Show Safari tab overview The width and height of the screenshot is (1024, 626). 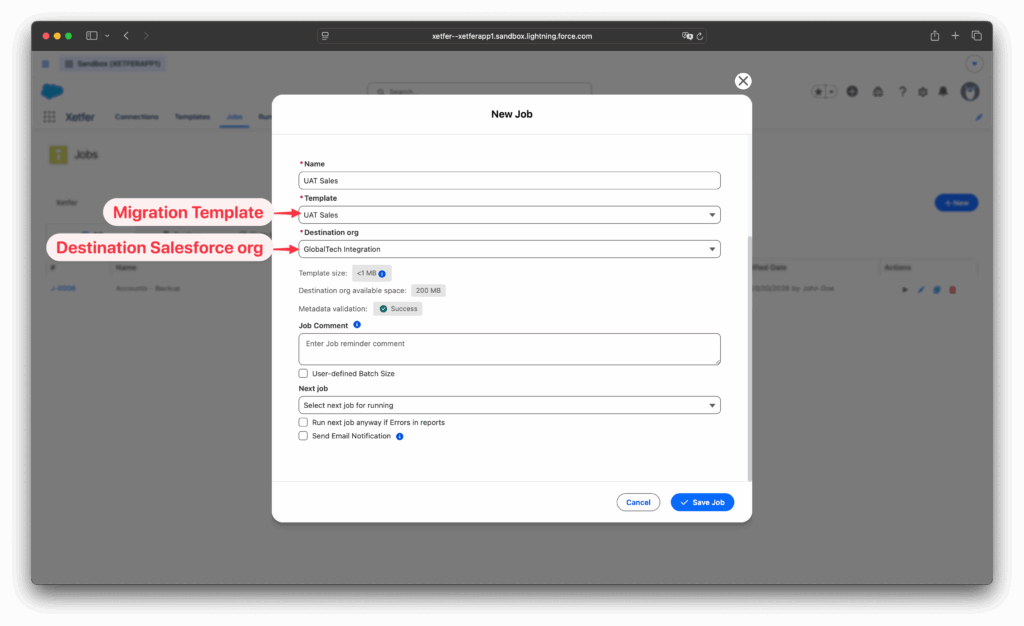tap(976, 36)
